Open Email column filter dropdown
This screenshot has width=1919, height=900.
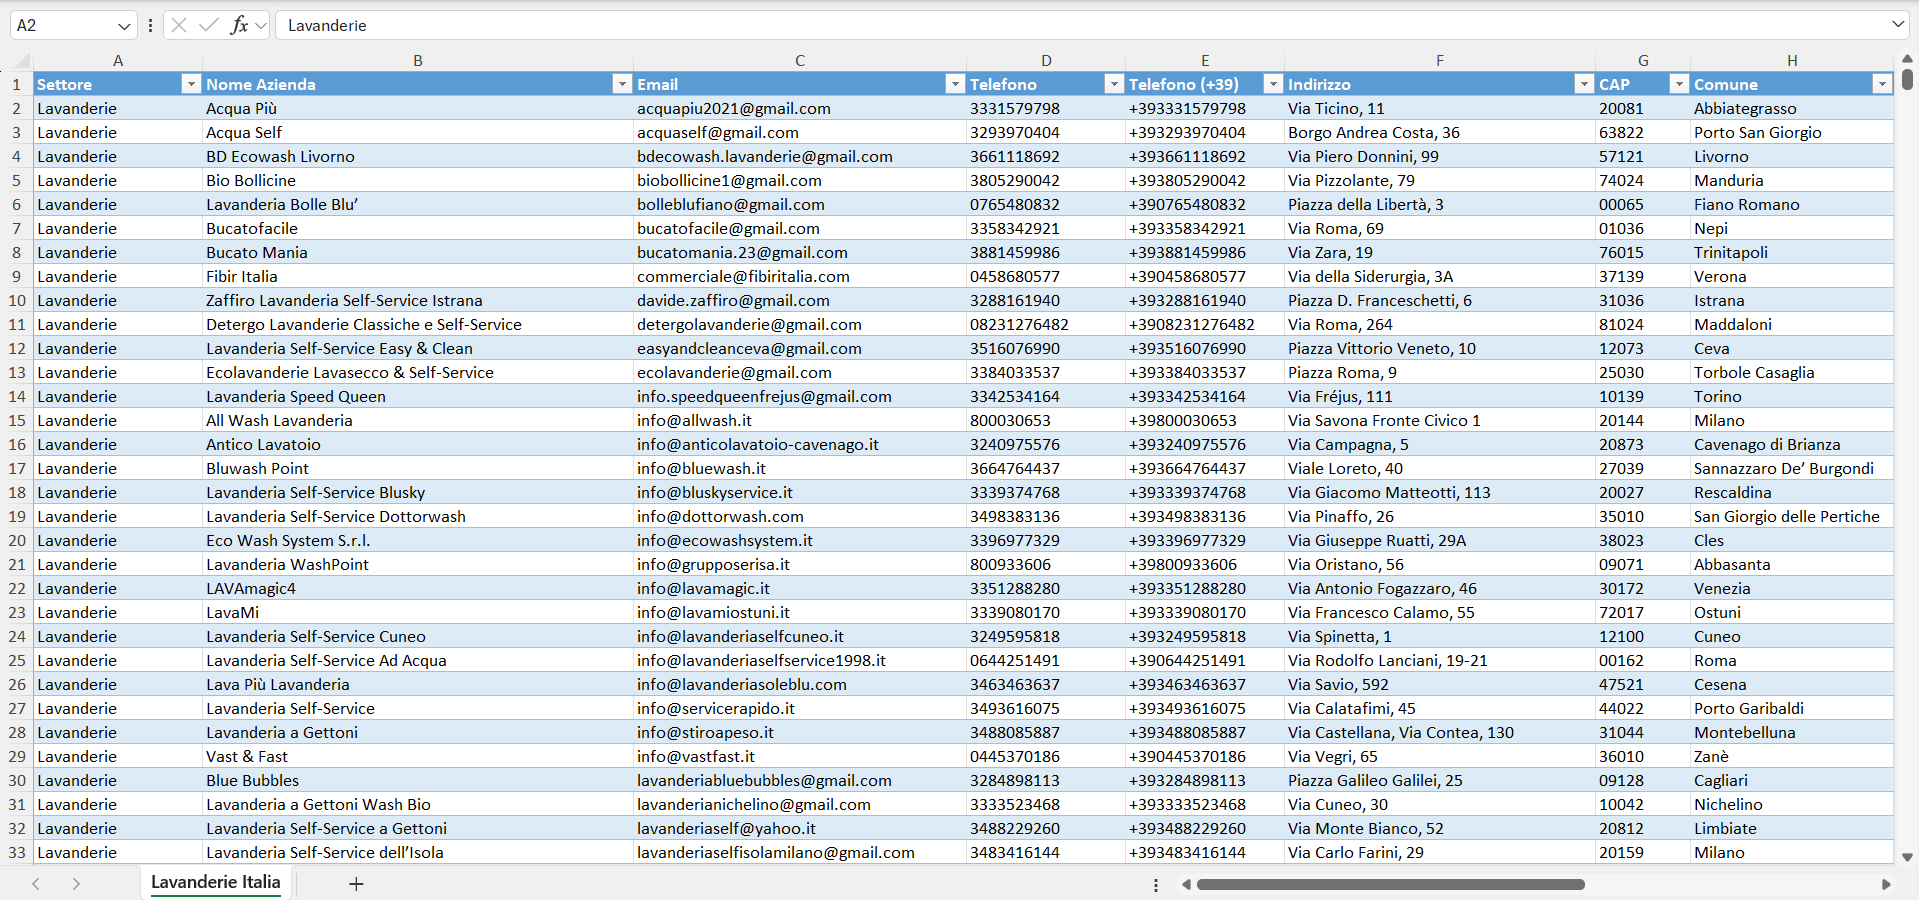(x=955, y=84)
